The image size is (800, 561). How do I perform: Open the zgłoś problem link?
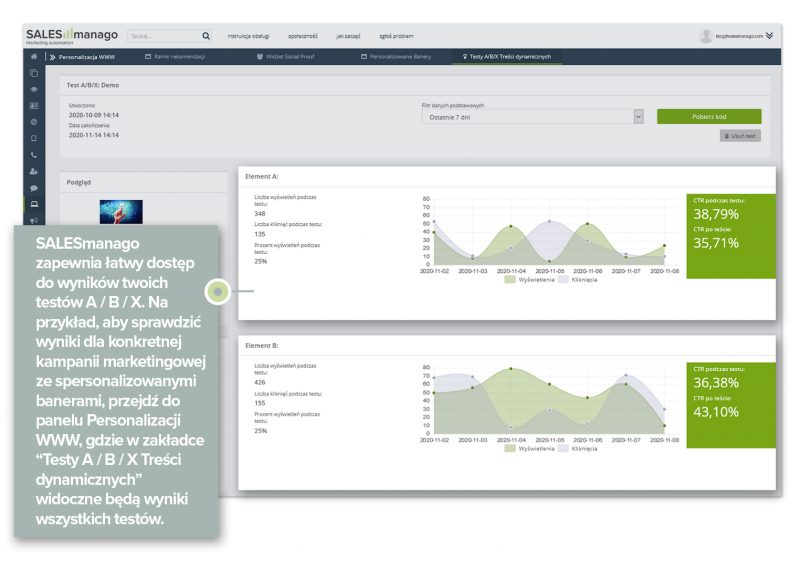[396, 36]
